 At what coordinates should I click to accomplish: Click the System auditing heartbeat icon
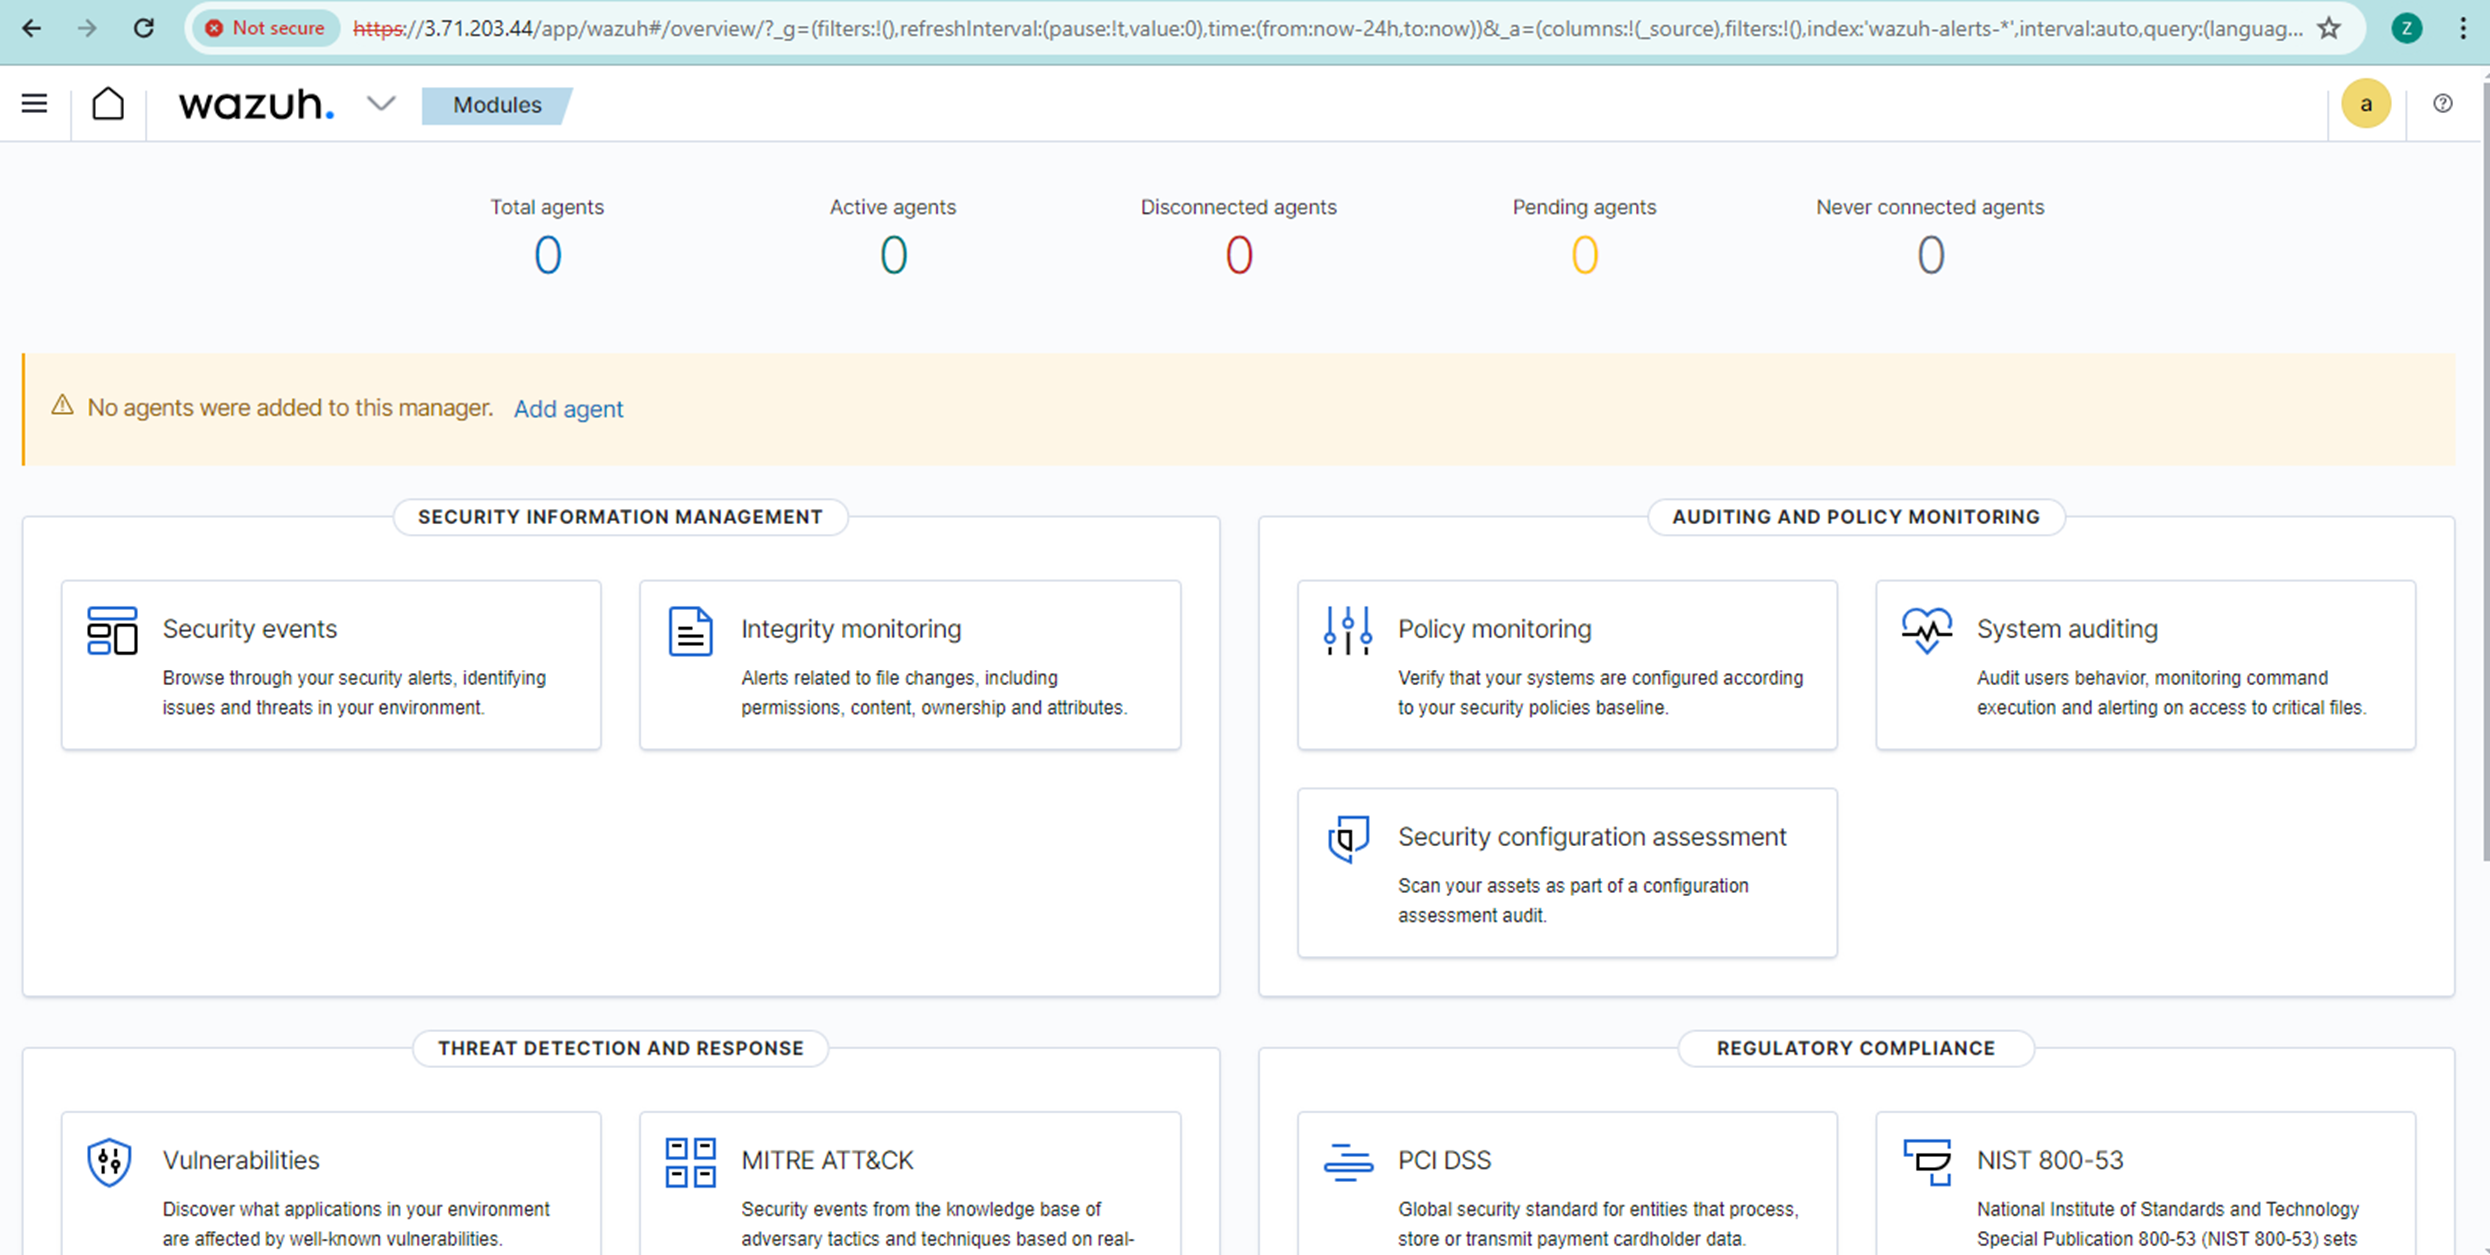pos(1926,631)
